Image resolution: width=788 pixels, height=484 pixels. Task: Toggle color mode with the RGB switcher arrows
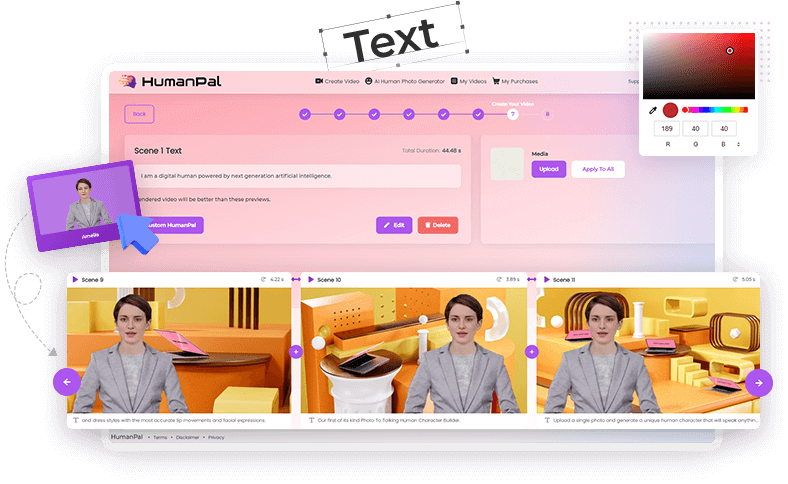pyautogui.click(x=738, y=144)
